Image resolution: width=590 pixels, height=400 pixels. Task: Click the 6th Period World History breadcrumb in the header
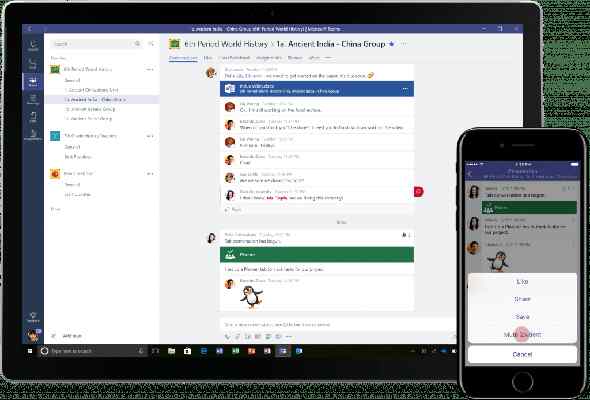click(x=226, y=44)
